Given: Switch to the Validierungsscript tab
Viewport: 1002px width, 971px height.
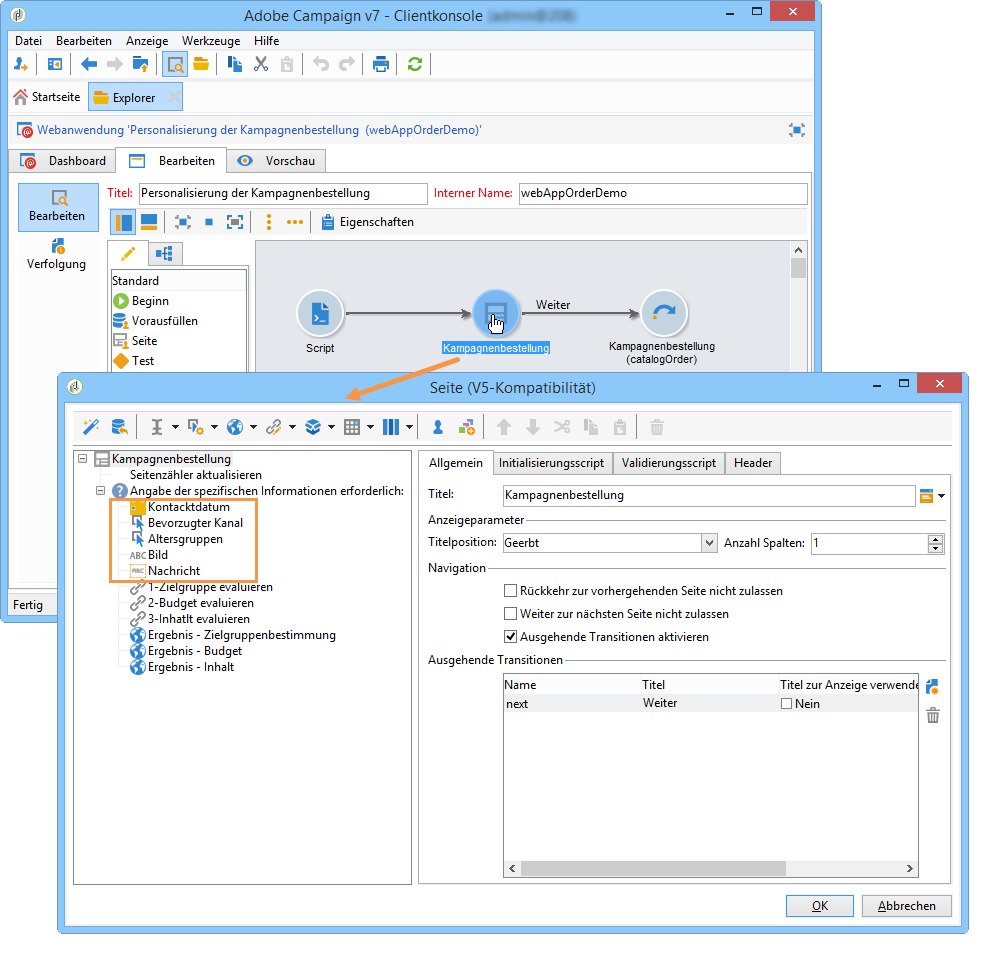Looking at the screenshot, I should (x=668, y=463).
